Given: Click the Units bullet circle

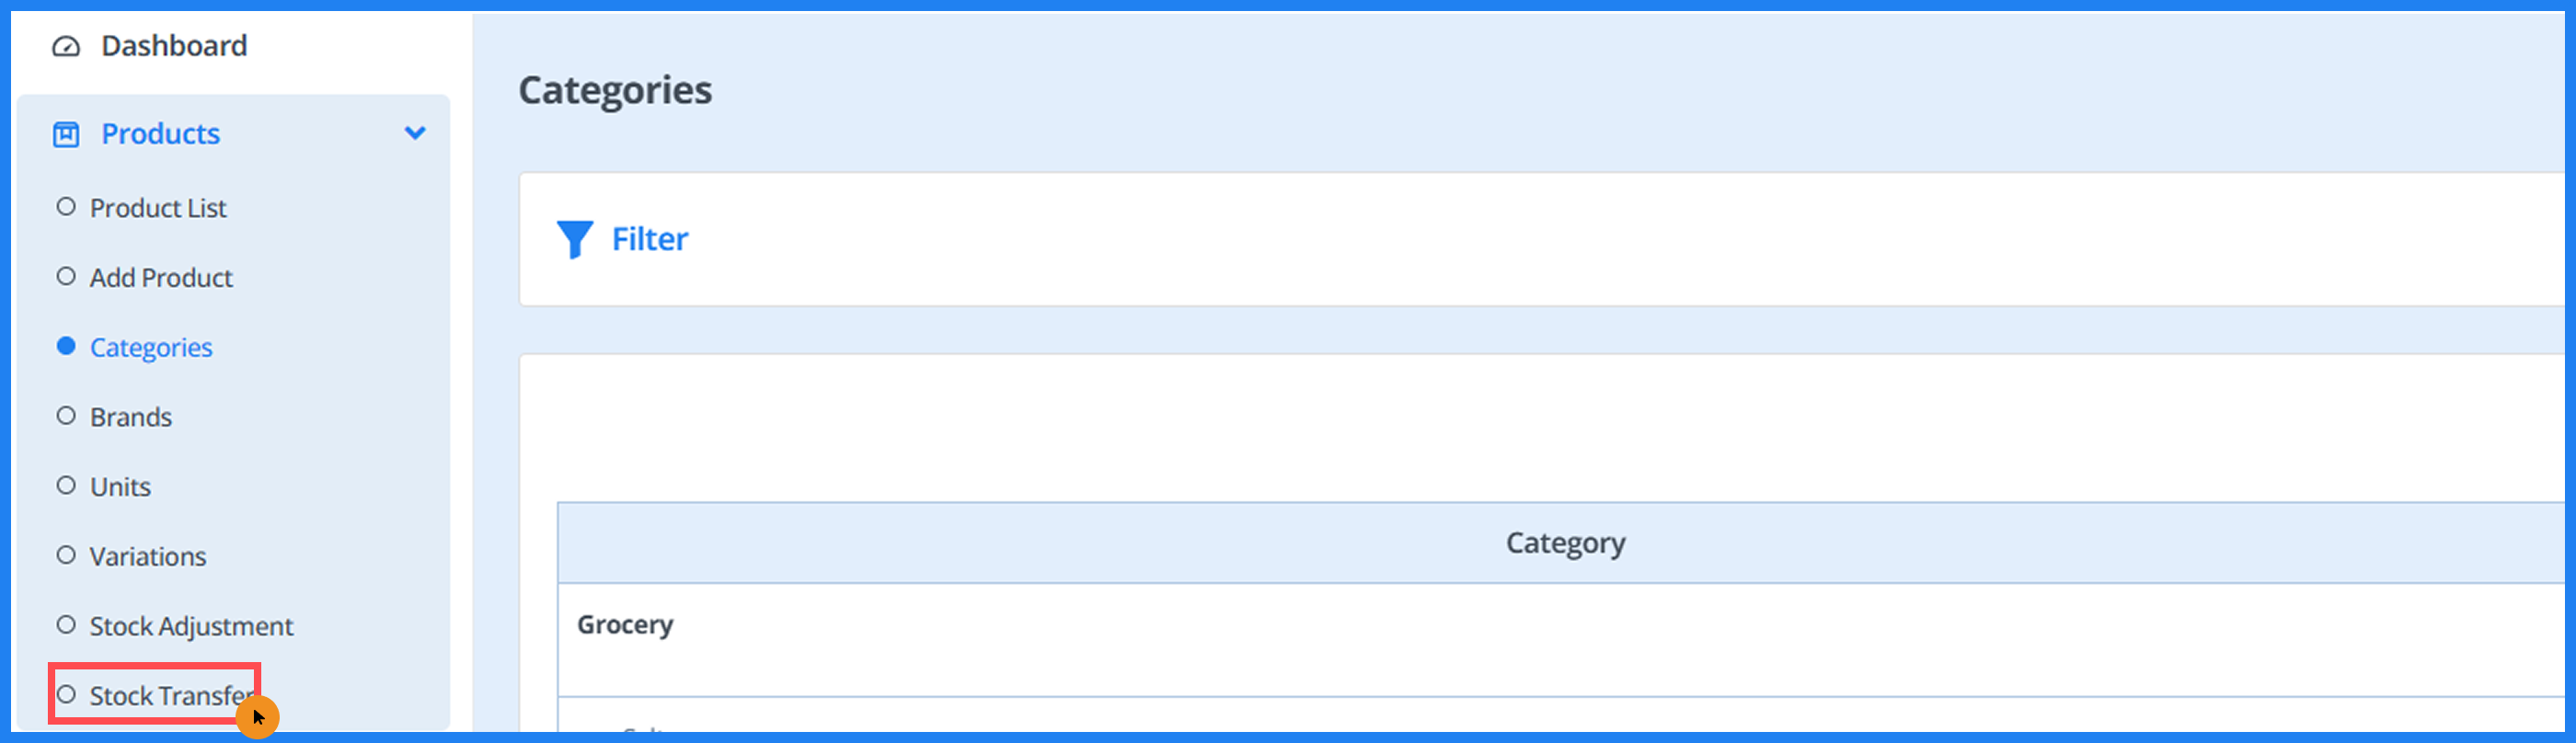Looking at the screenshot, I should coord(66,485).
